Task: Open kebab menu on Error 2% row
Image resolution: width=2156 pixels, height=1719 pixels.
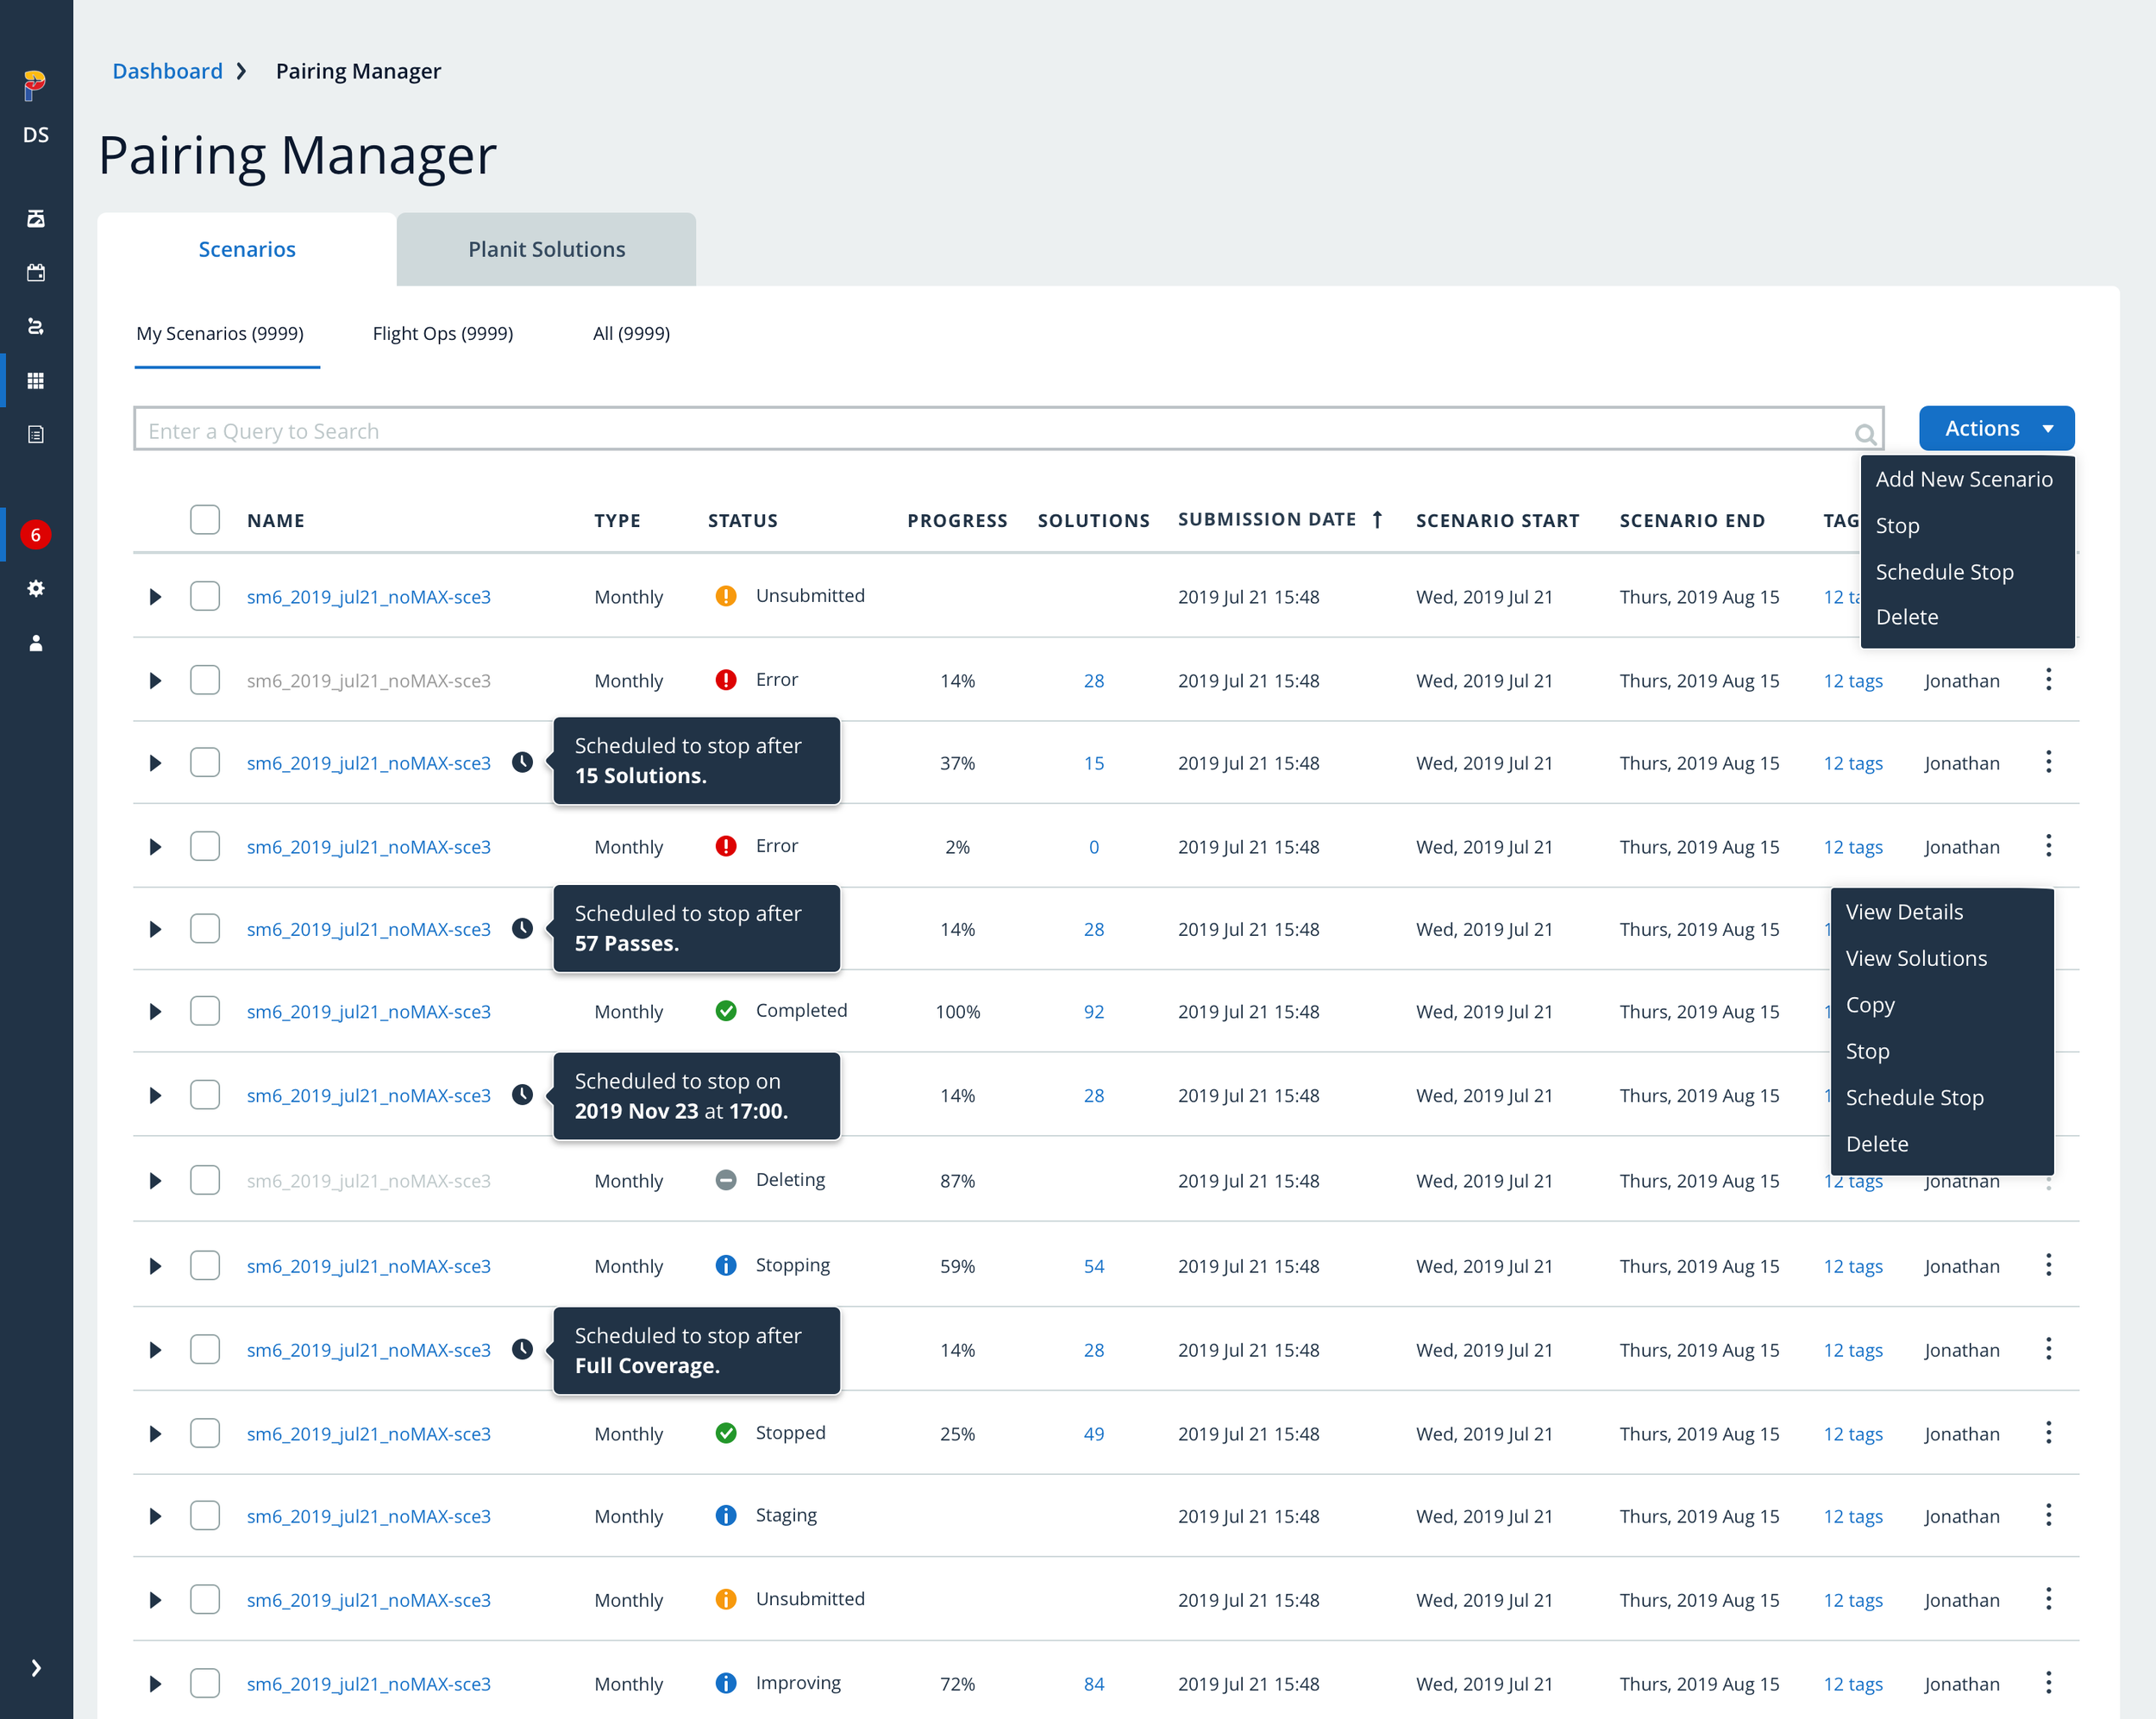Action: pyautogui.click(x=2048, y=846)
